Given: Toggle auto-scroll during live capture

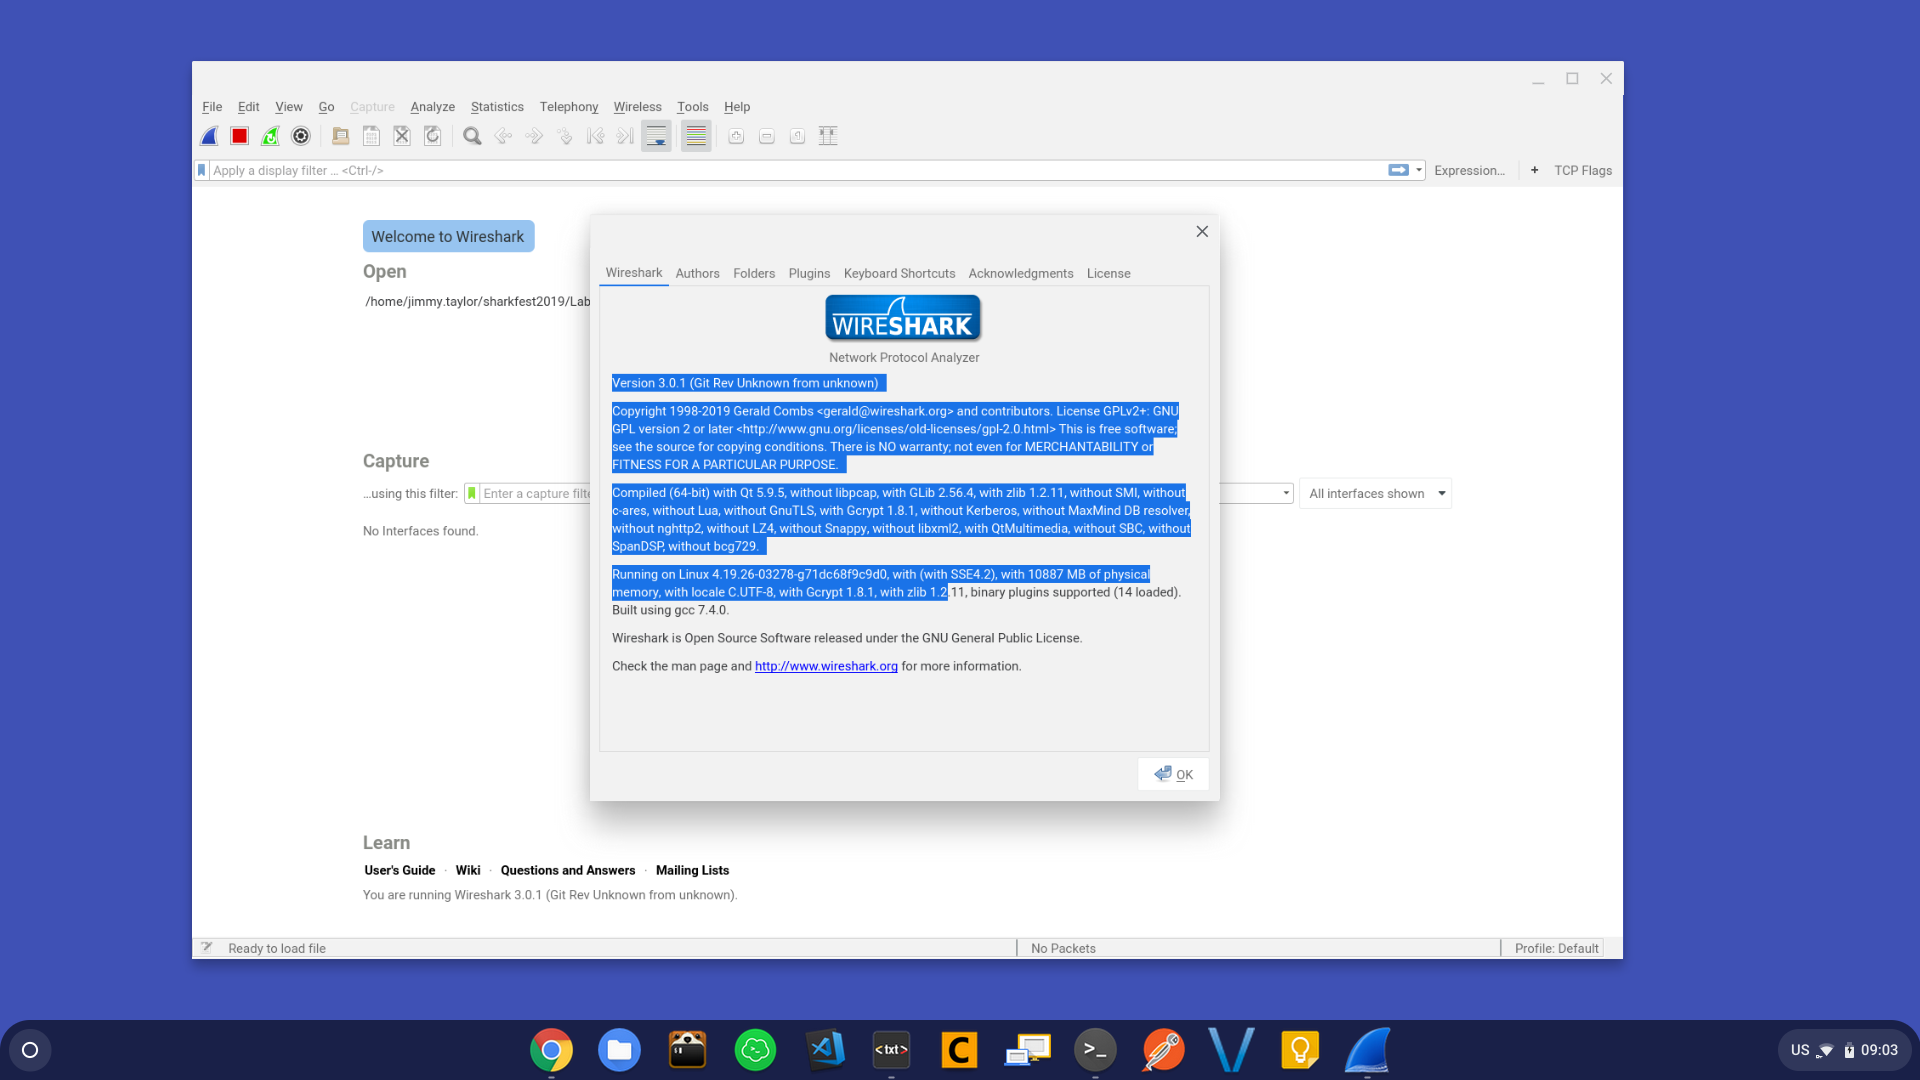Looking at the screenshot, I should coord(656,136).
